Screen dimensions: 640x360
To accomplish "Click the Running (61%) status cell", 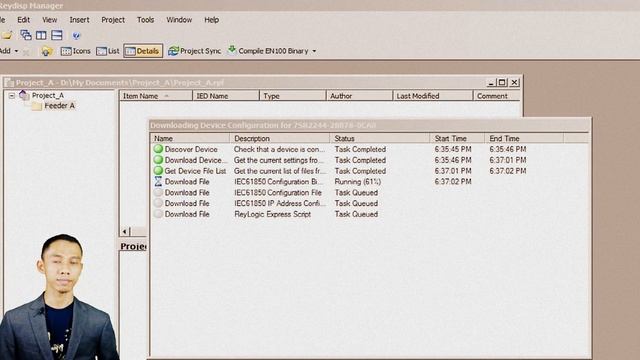I will (x=358, y=182).
